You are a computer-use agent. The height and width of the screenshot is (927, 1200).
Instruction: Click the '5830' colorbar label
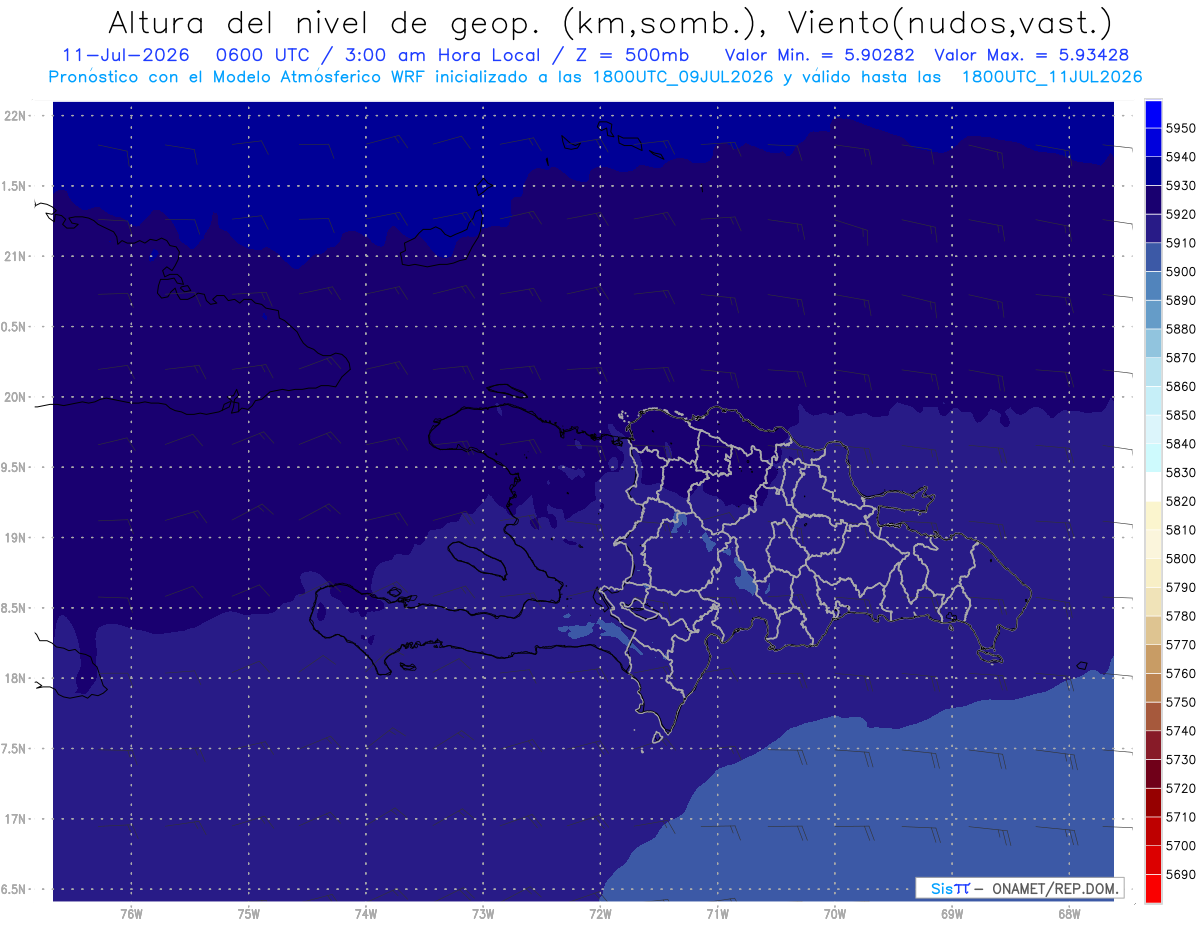(1181, 472)
